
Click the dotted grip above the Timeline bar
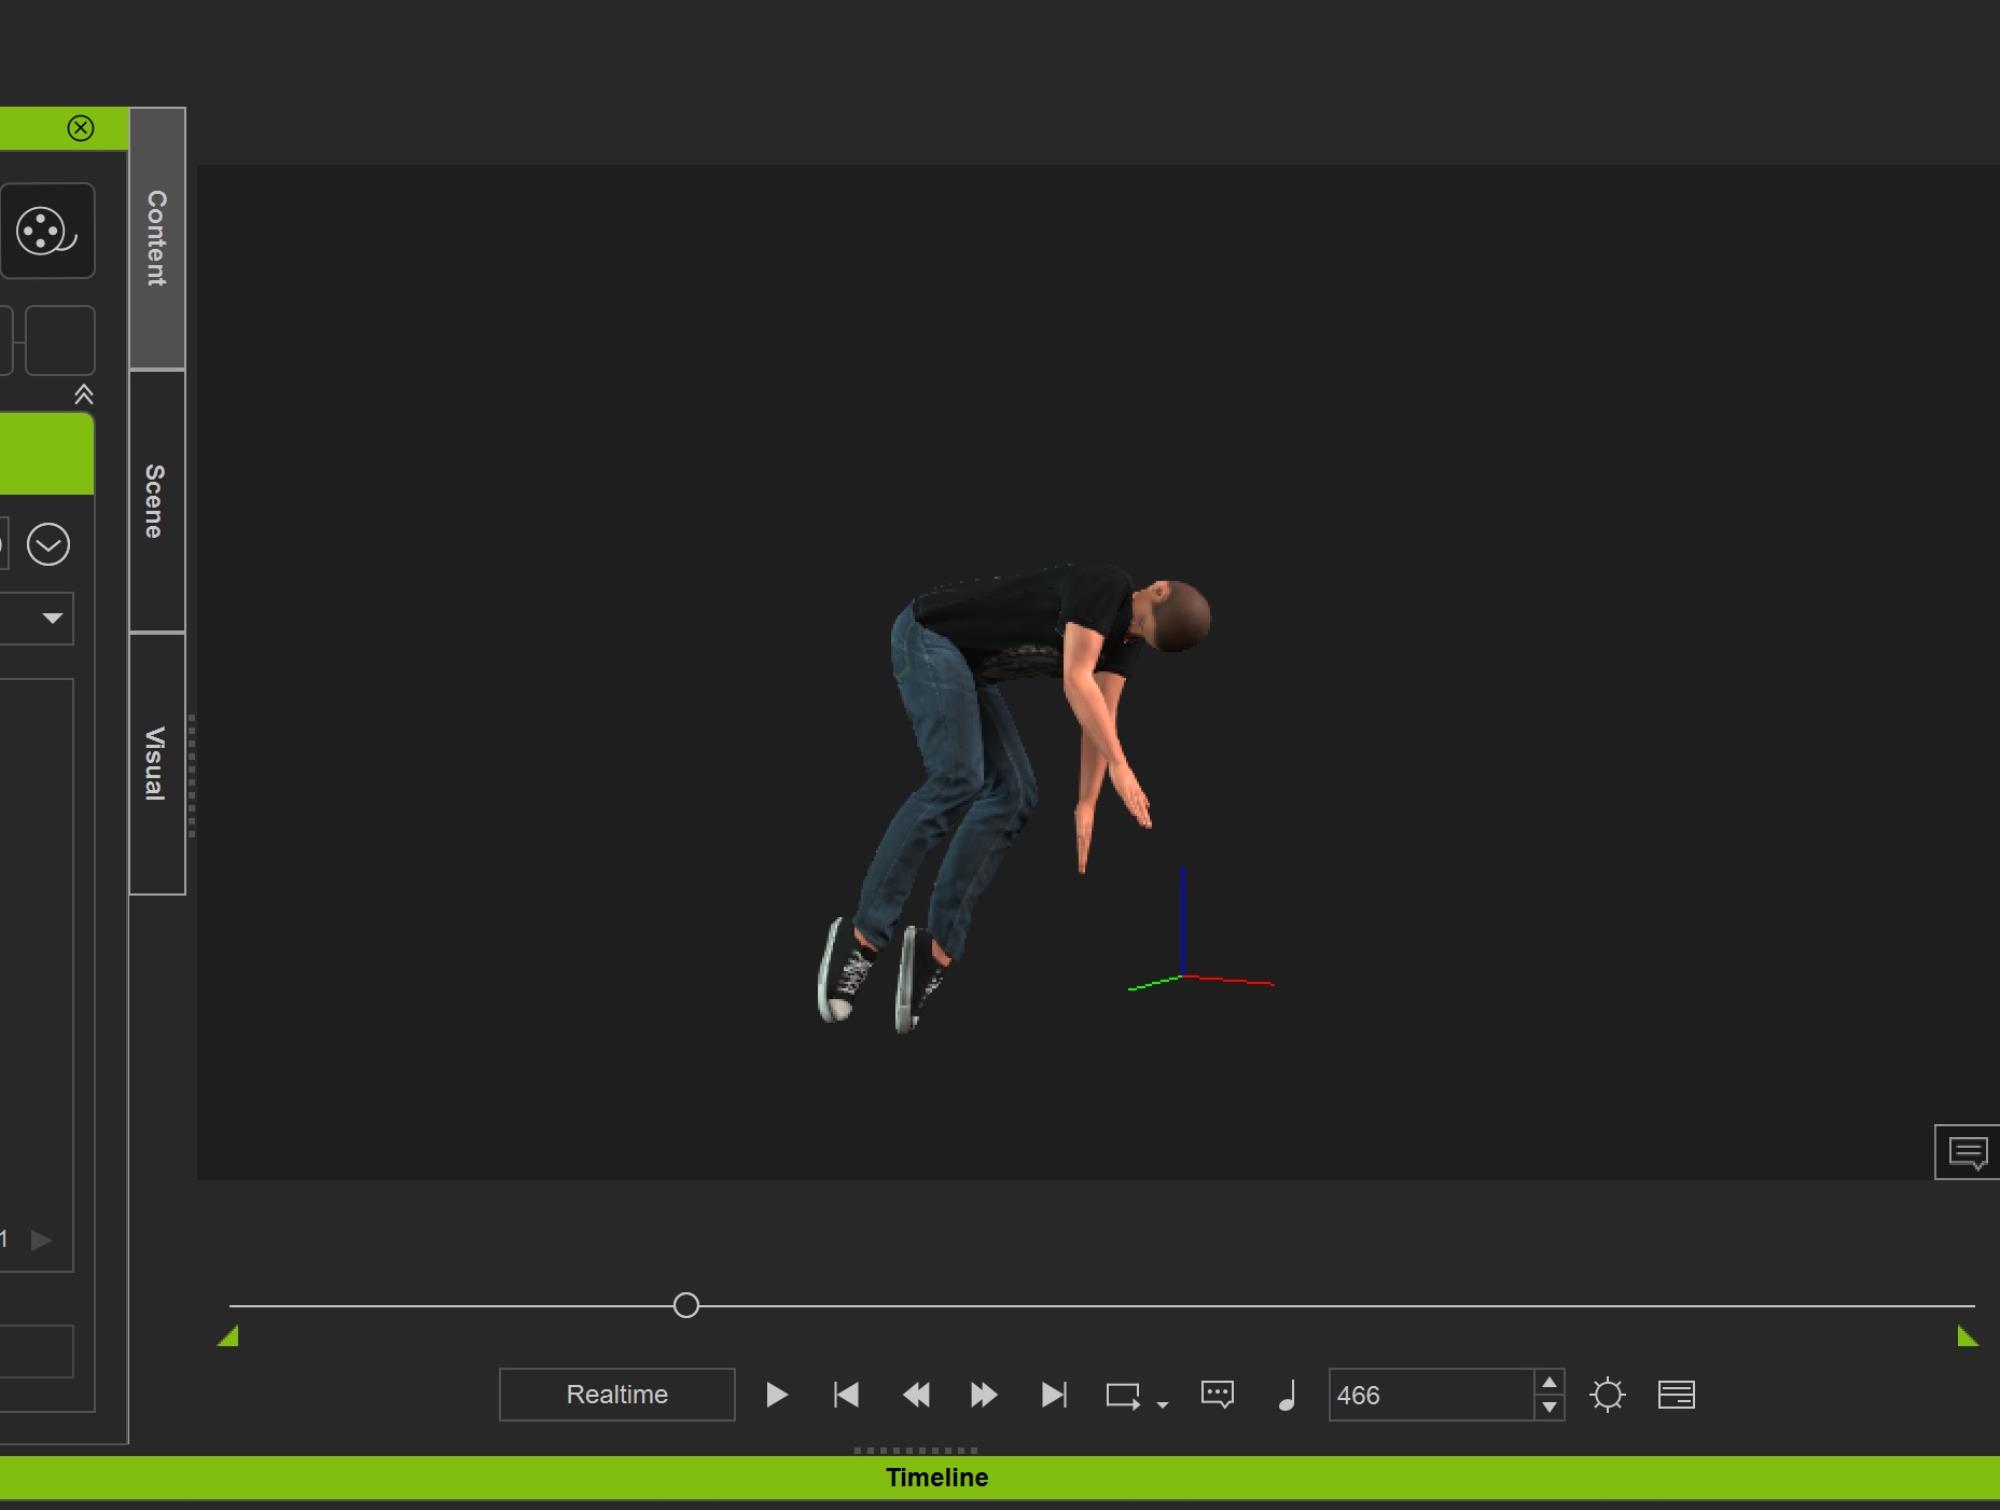coord(916,1449)
